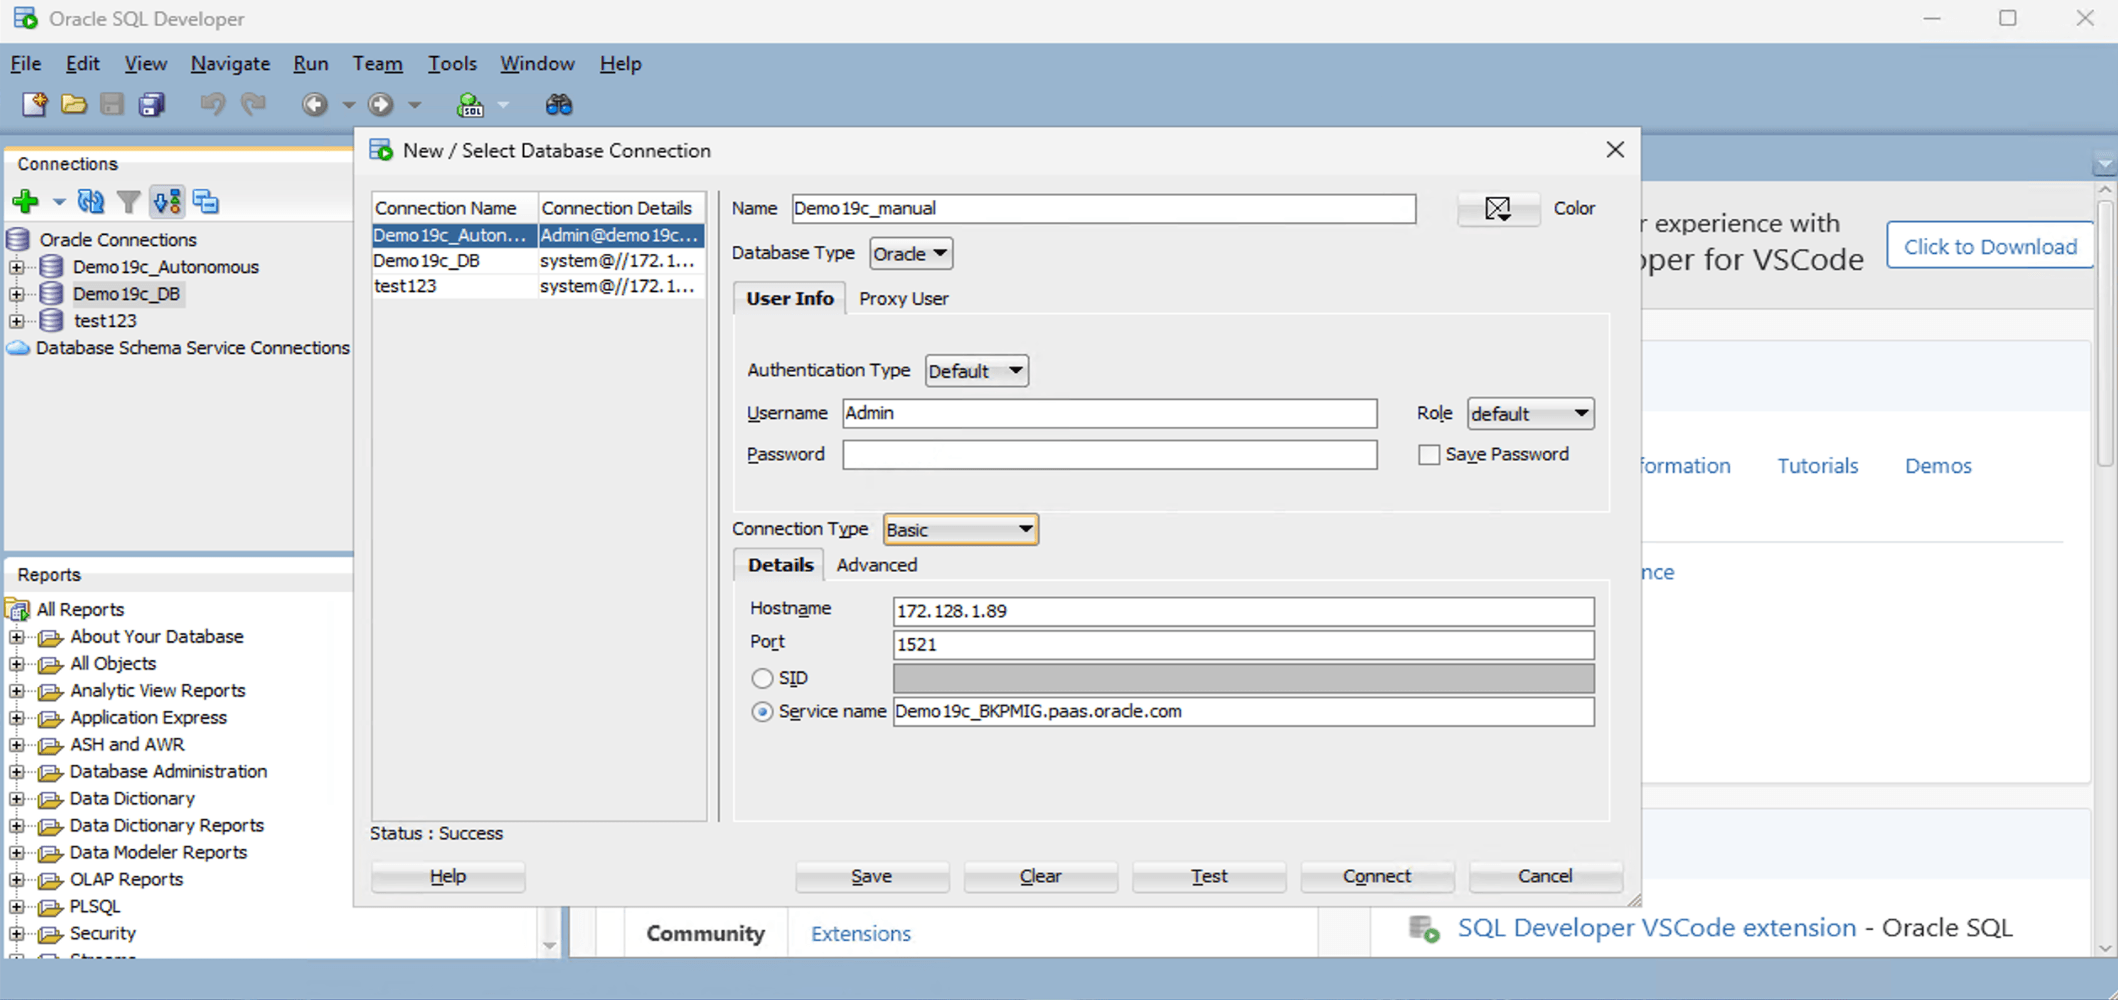Click the Click to Download link
Screen dimensions: 2118x1000
[x=1989, y=246]
